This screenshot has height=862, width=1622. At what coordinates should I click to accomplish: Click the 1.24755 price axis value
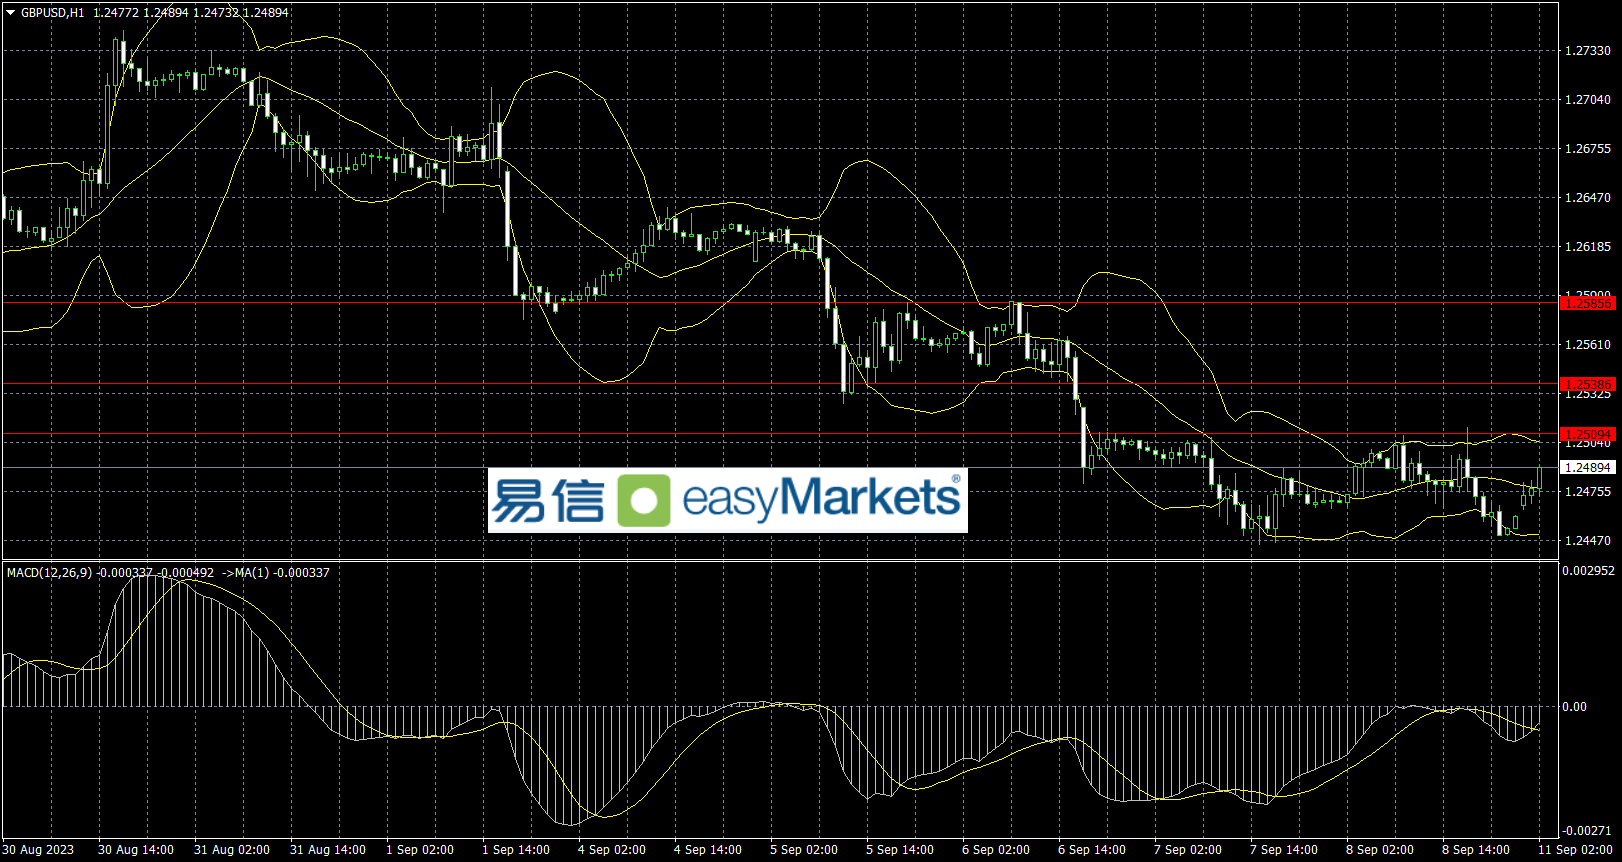[x=1588, y=492]
